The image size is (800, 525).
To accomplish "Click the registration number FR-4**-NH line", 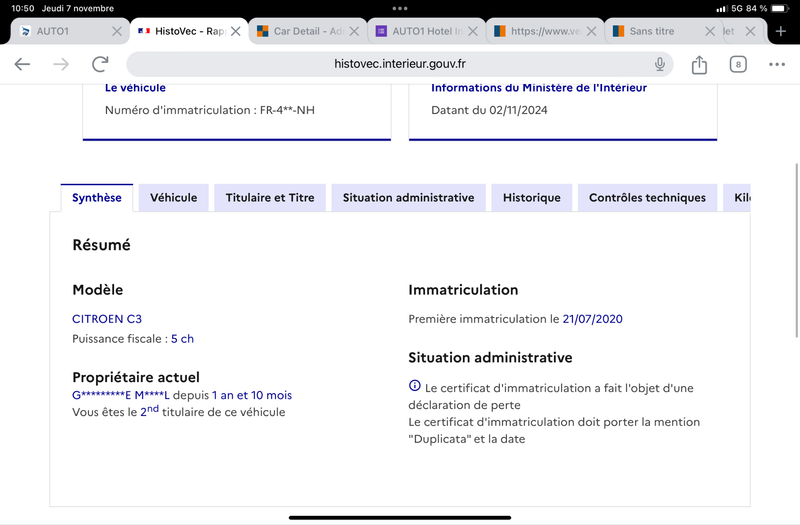I will (210, 110).
